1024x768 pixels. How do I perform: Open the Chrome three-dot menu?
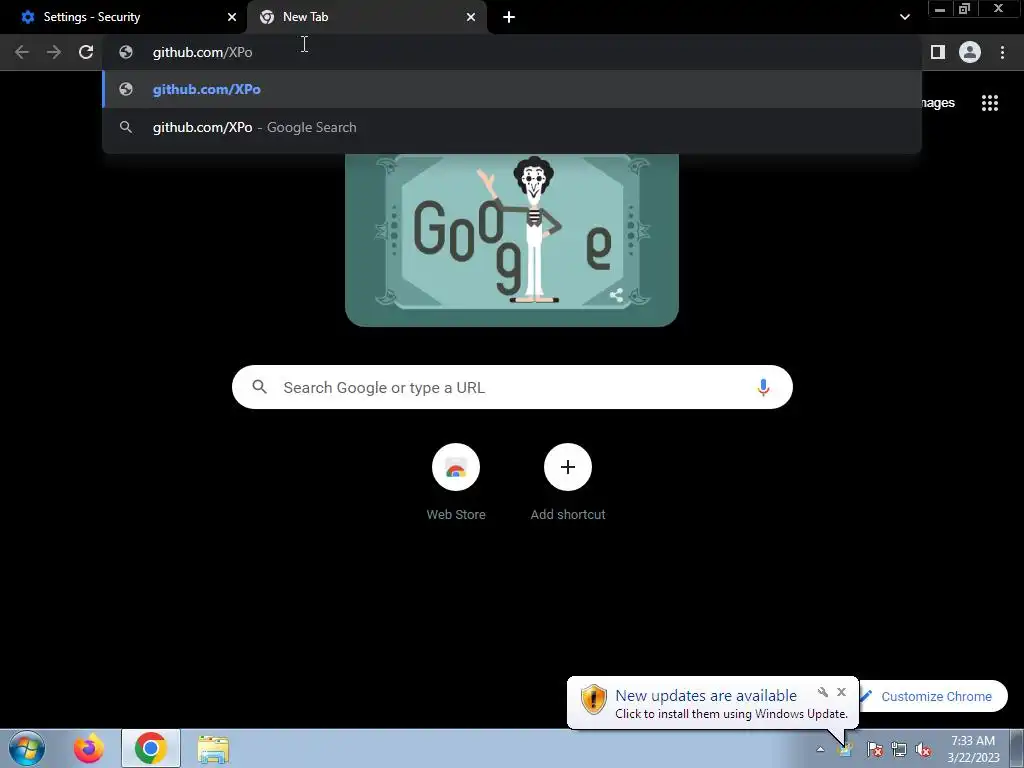click(1002, 52)
